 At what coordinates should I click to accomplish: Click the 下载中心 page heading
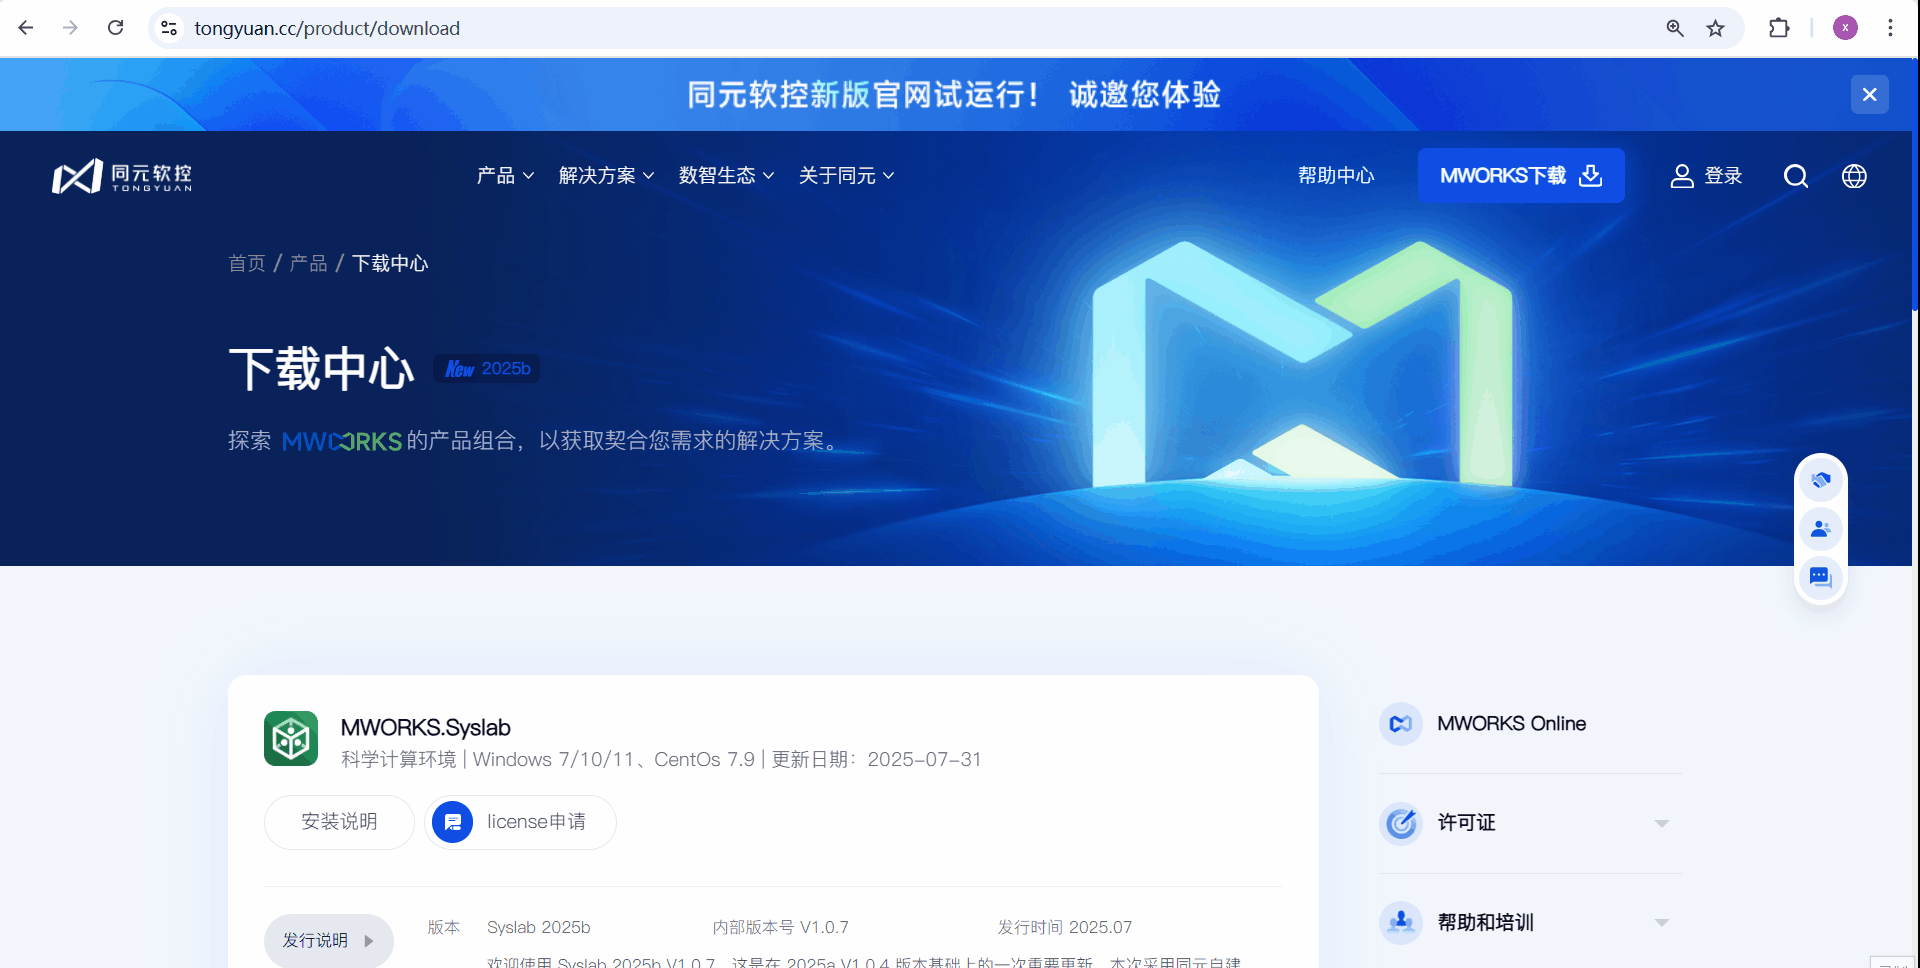[321, 369]
